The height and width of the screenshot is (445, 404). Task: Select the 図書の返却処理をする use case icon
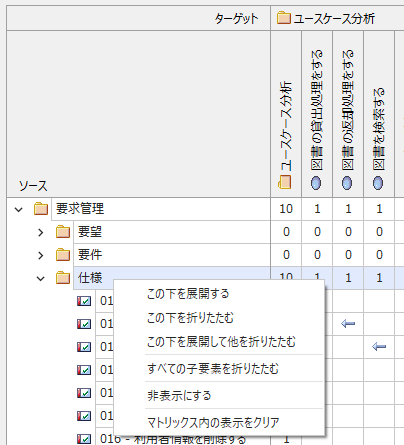point(347,183)
